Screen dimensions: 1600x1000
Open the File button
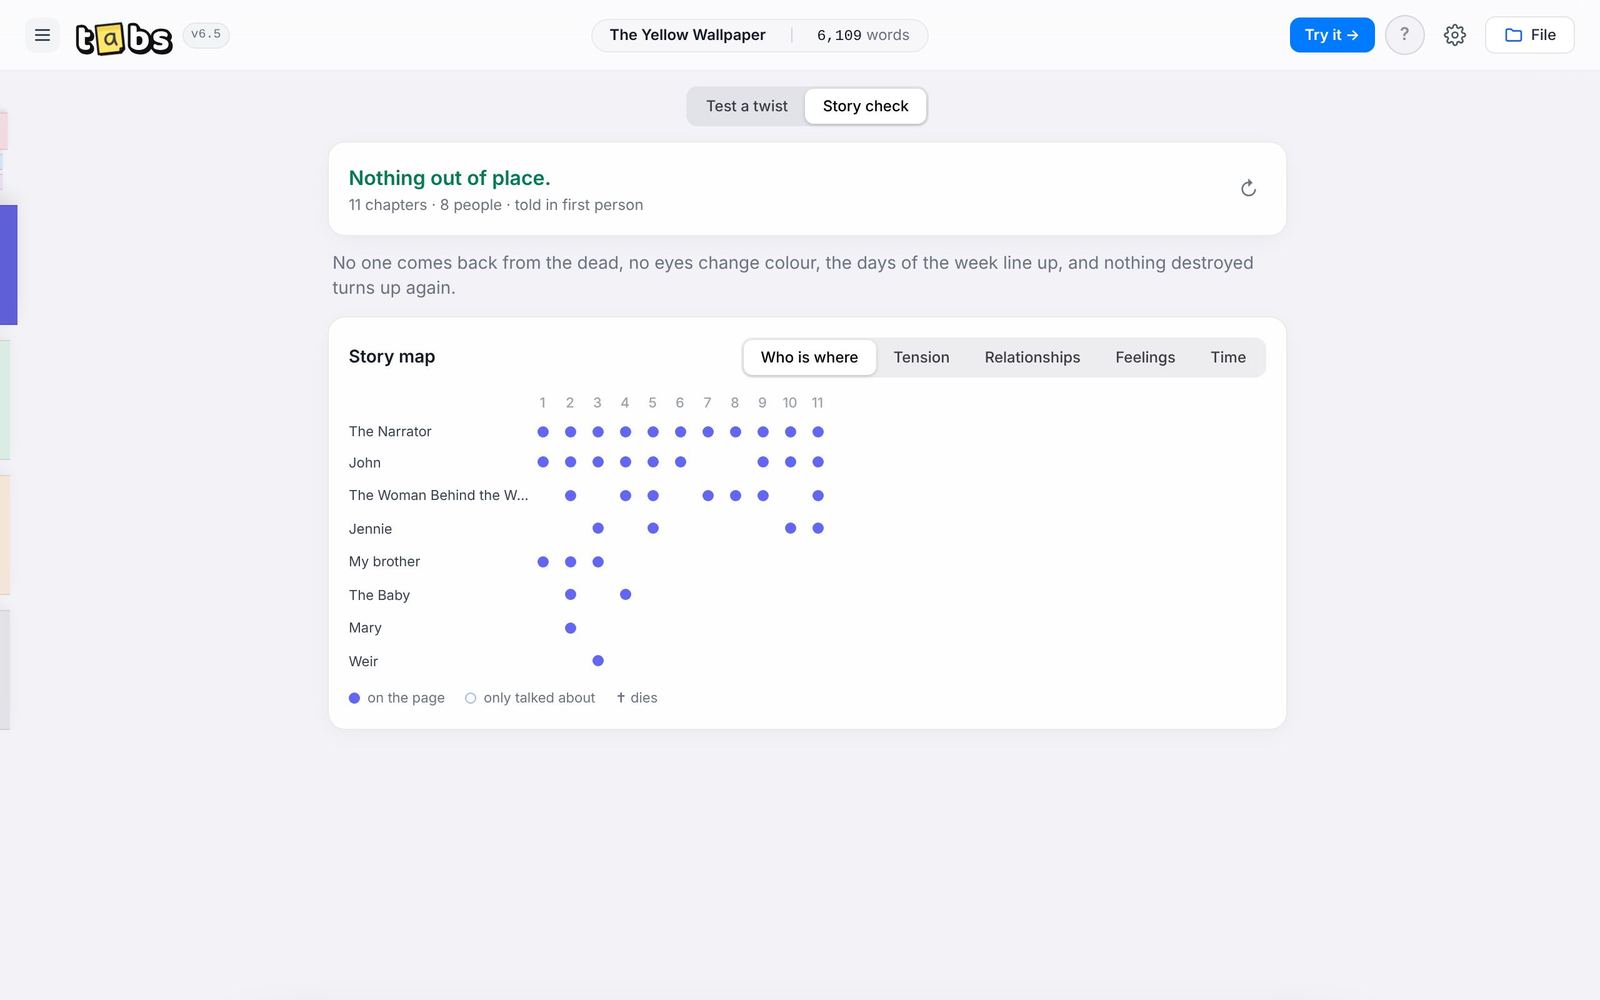click(x=1530, y=35)
